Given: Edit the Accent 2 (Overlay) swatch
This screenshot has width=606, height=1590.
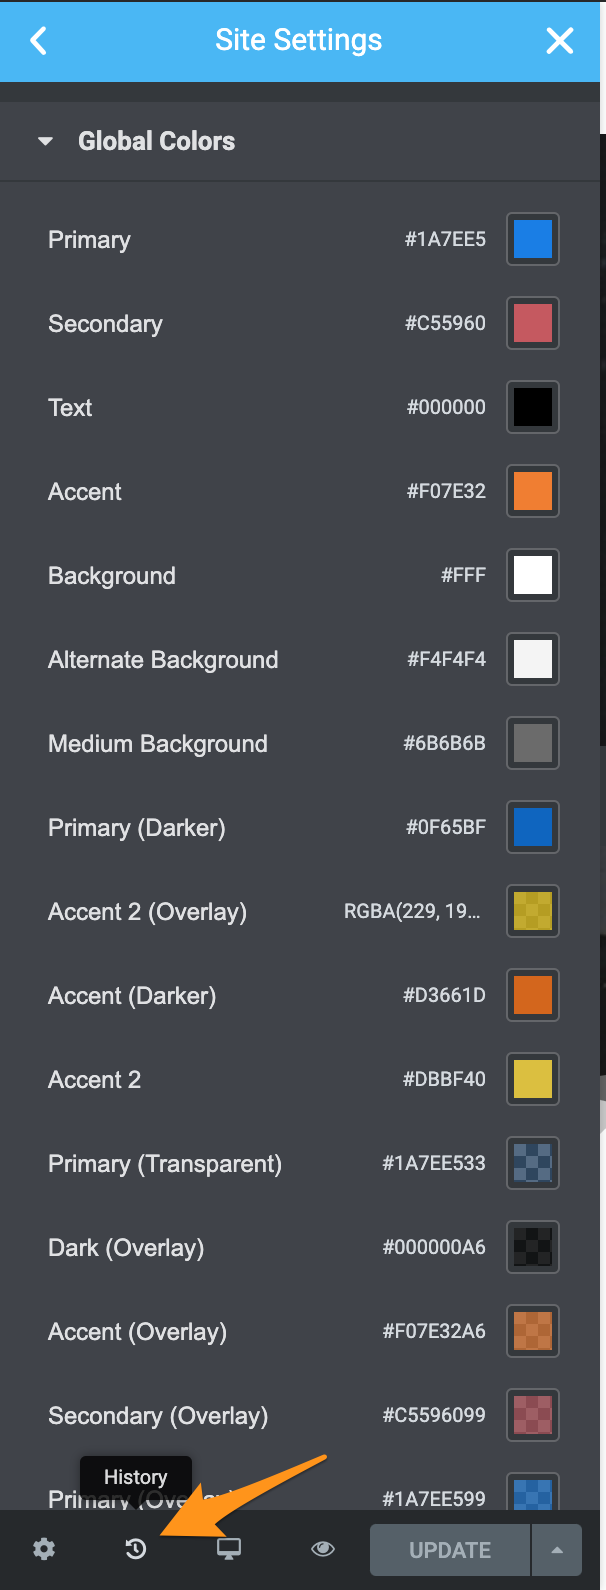Looking at the screenshot, I should pyautogui.click(x=533, y=912).
